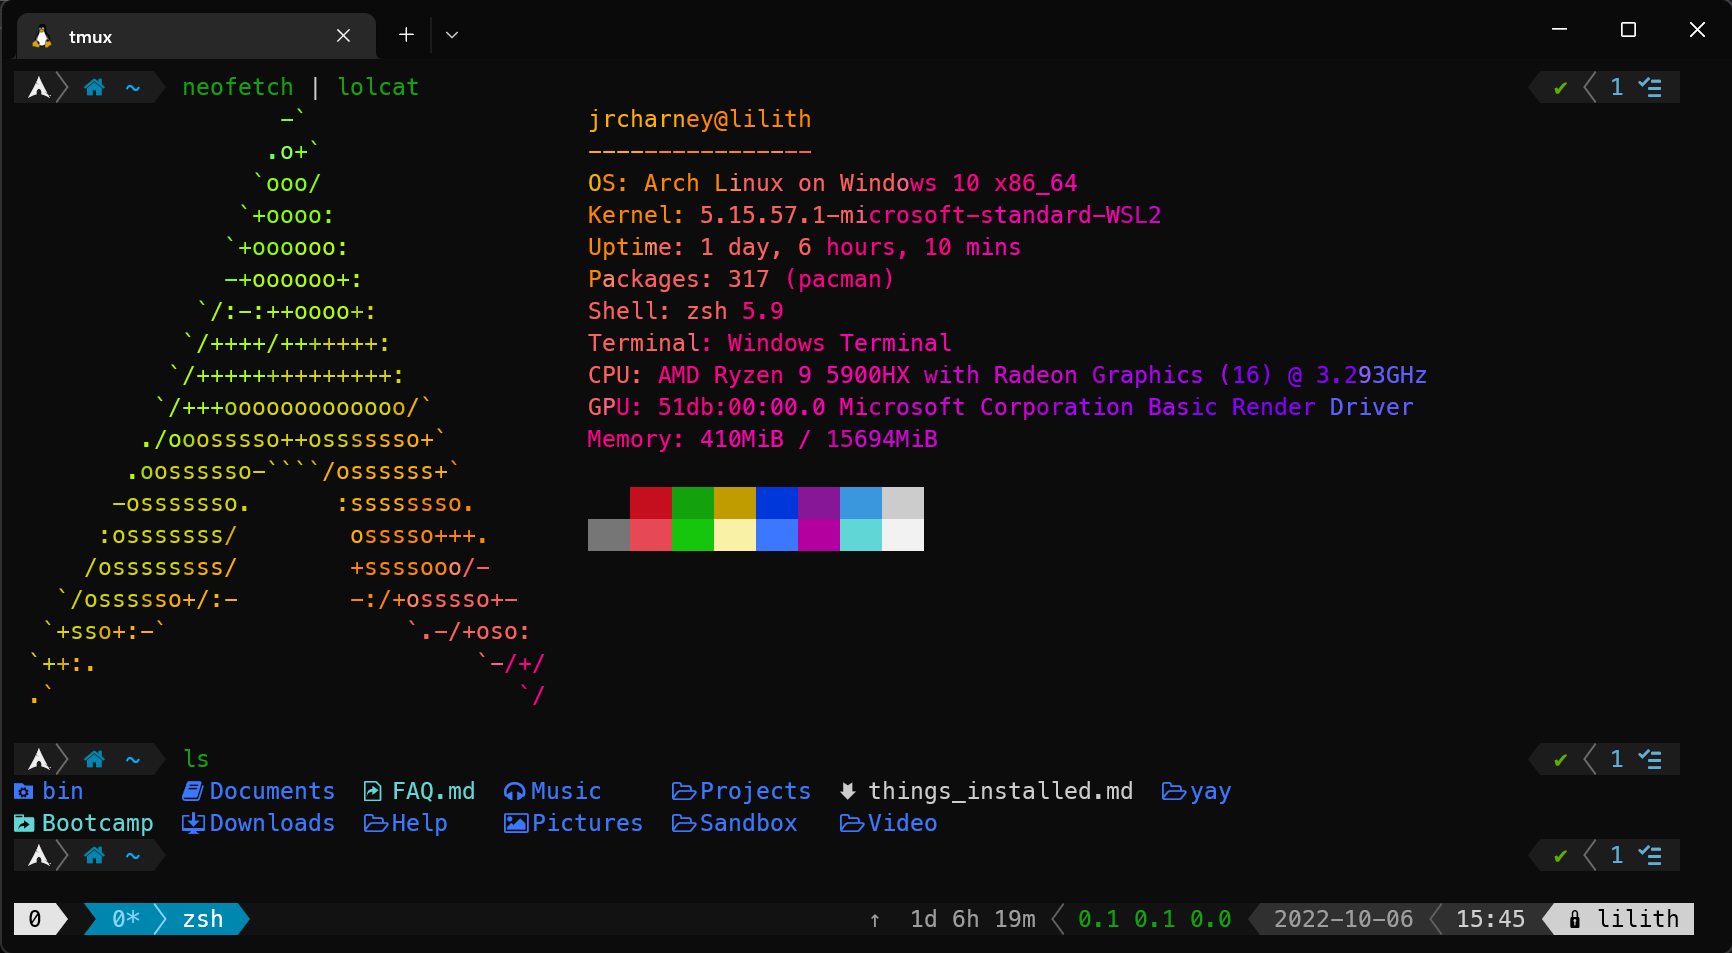Click the lolcat command word
1732x953 pixels.
click(x=378, y=88)
